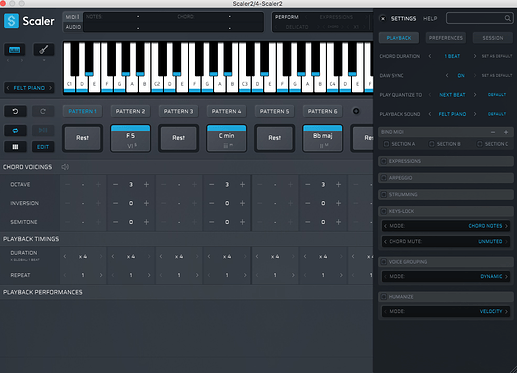Toggle the Voice Grouping option
Viewport: 517px width, 373px height.
click(x=384, y=262)
